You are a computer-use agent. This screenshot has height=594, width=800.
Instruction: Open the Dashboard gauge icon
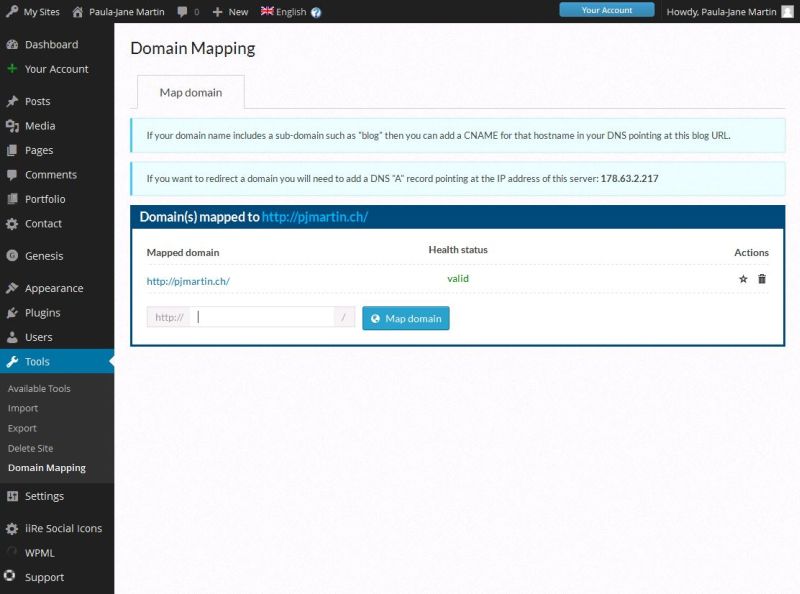12,44
